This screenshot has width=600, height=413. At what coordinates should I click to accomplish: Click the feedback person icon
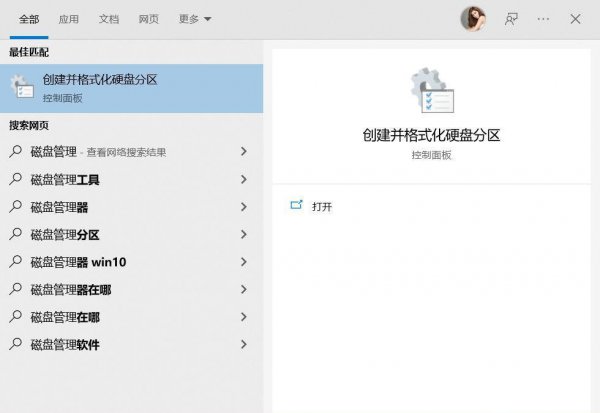[x=511, y=19]
